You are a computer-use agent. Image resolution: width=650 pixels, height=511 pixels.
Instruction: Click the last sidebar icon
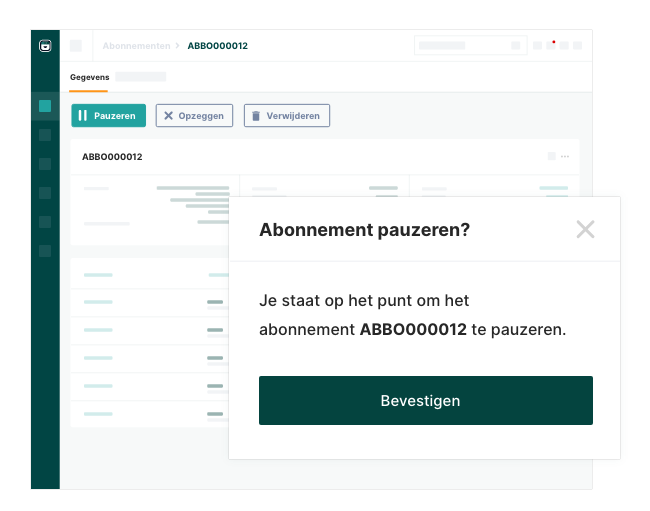coord(45,251)
